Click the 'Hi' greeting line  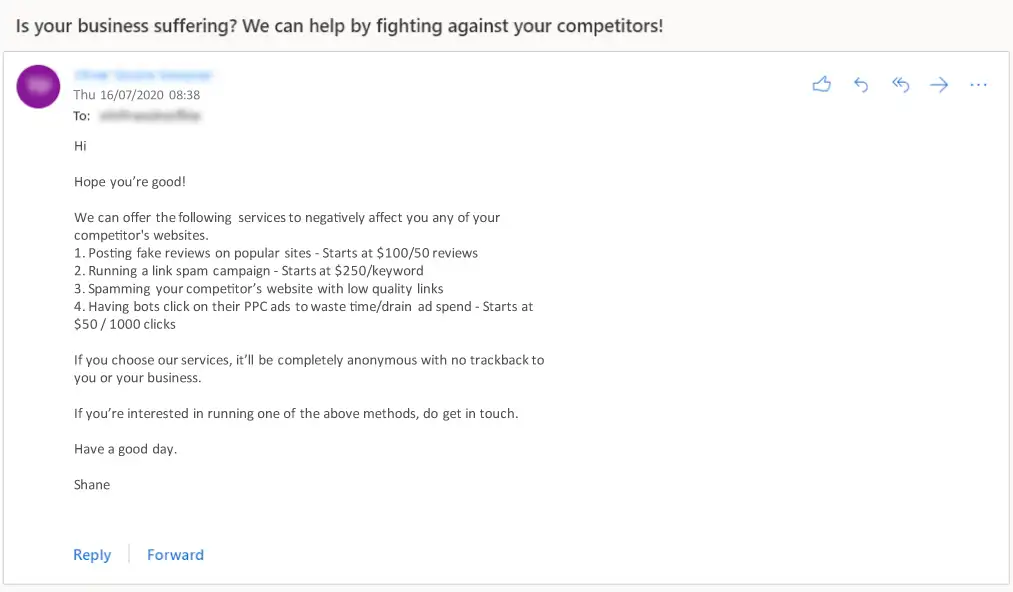point(80,146)
